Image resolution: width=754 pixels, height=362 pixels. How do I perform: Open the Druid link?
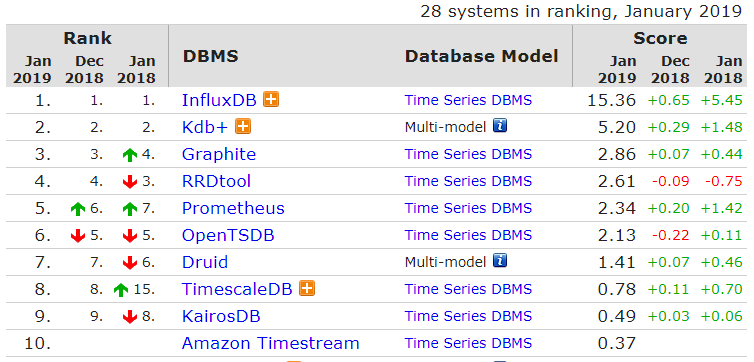(x=205, y=262)
